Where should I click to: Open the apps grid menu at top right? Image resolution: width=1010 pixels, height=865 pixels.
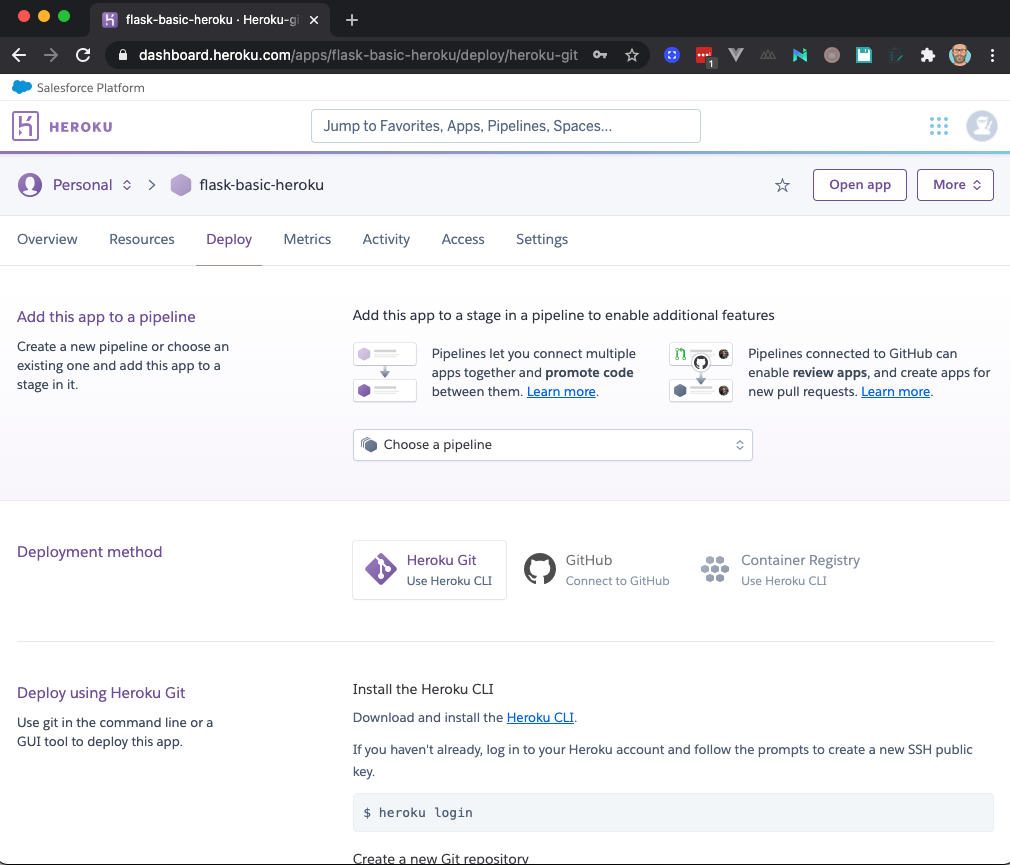[938, 125]
